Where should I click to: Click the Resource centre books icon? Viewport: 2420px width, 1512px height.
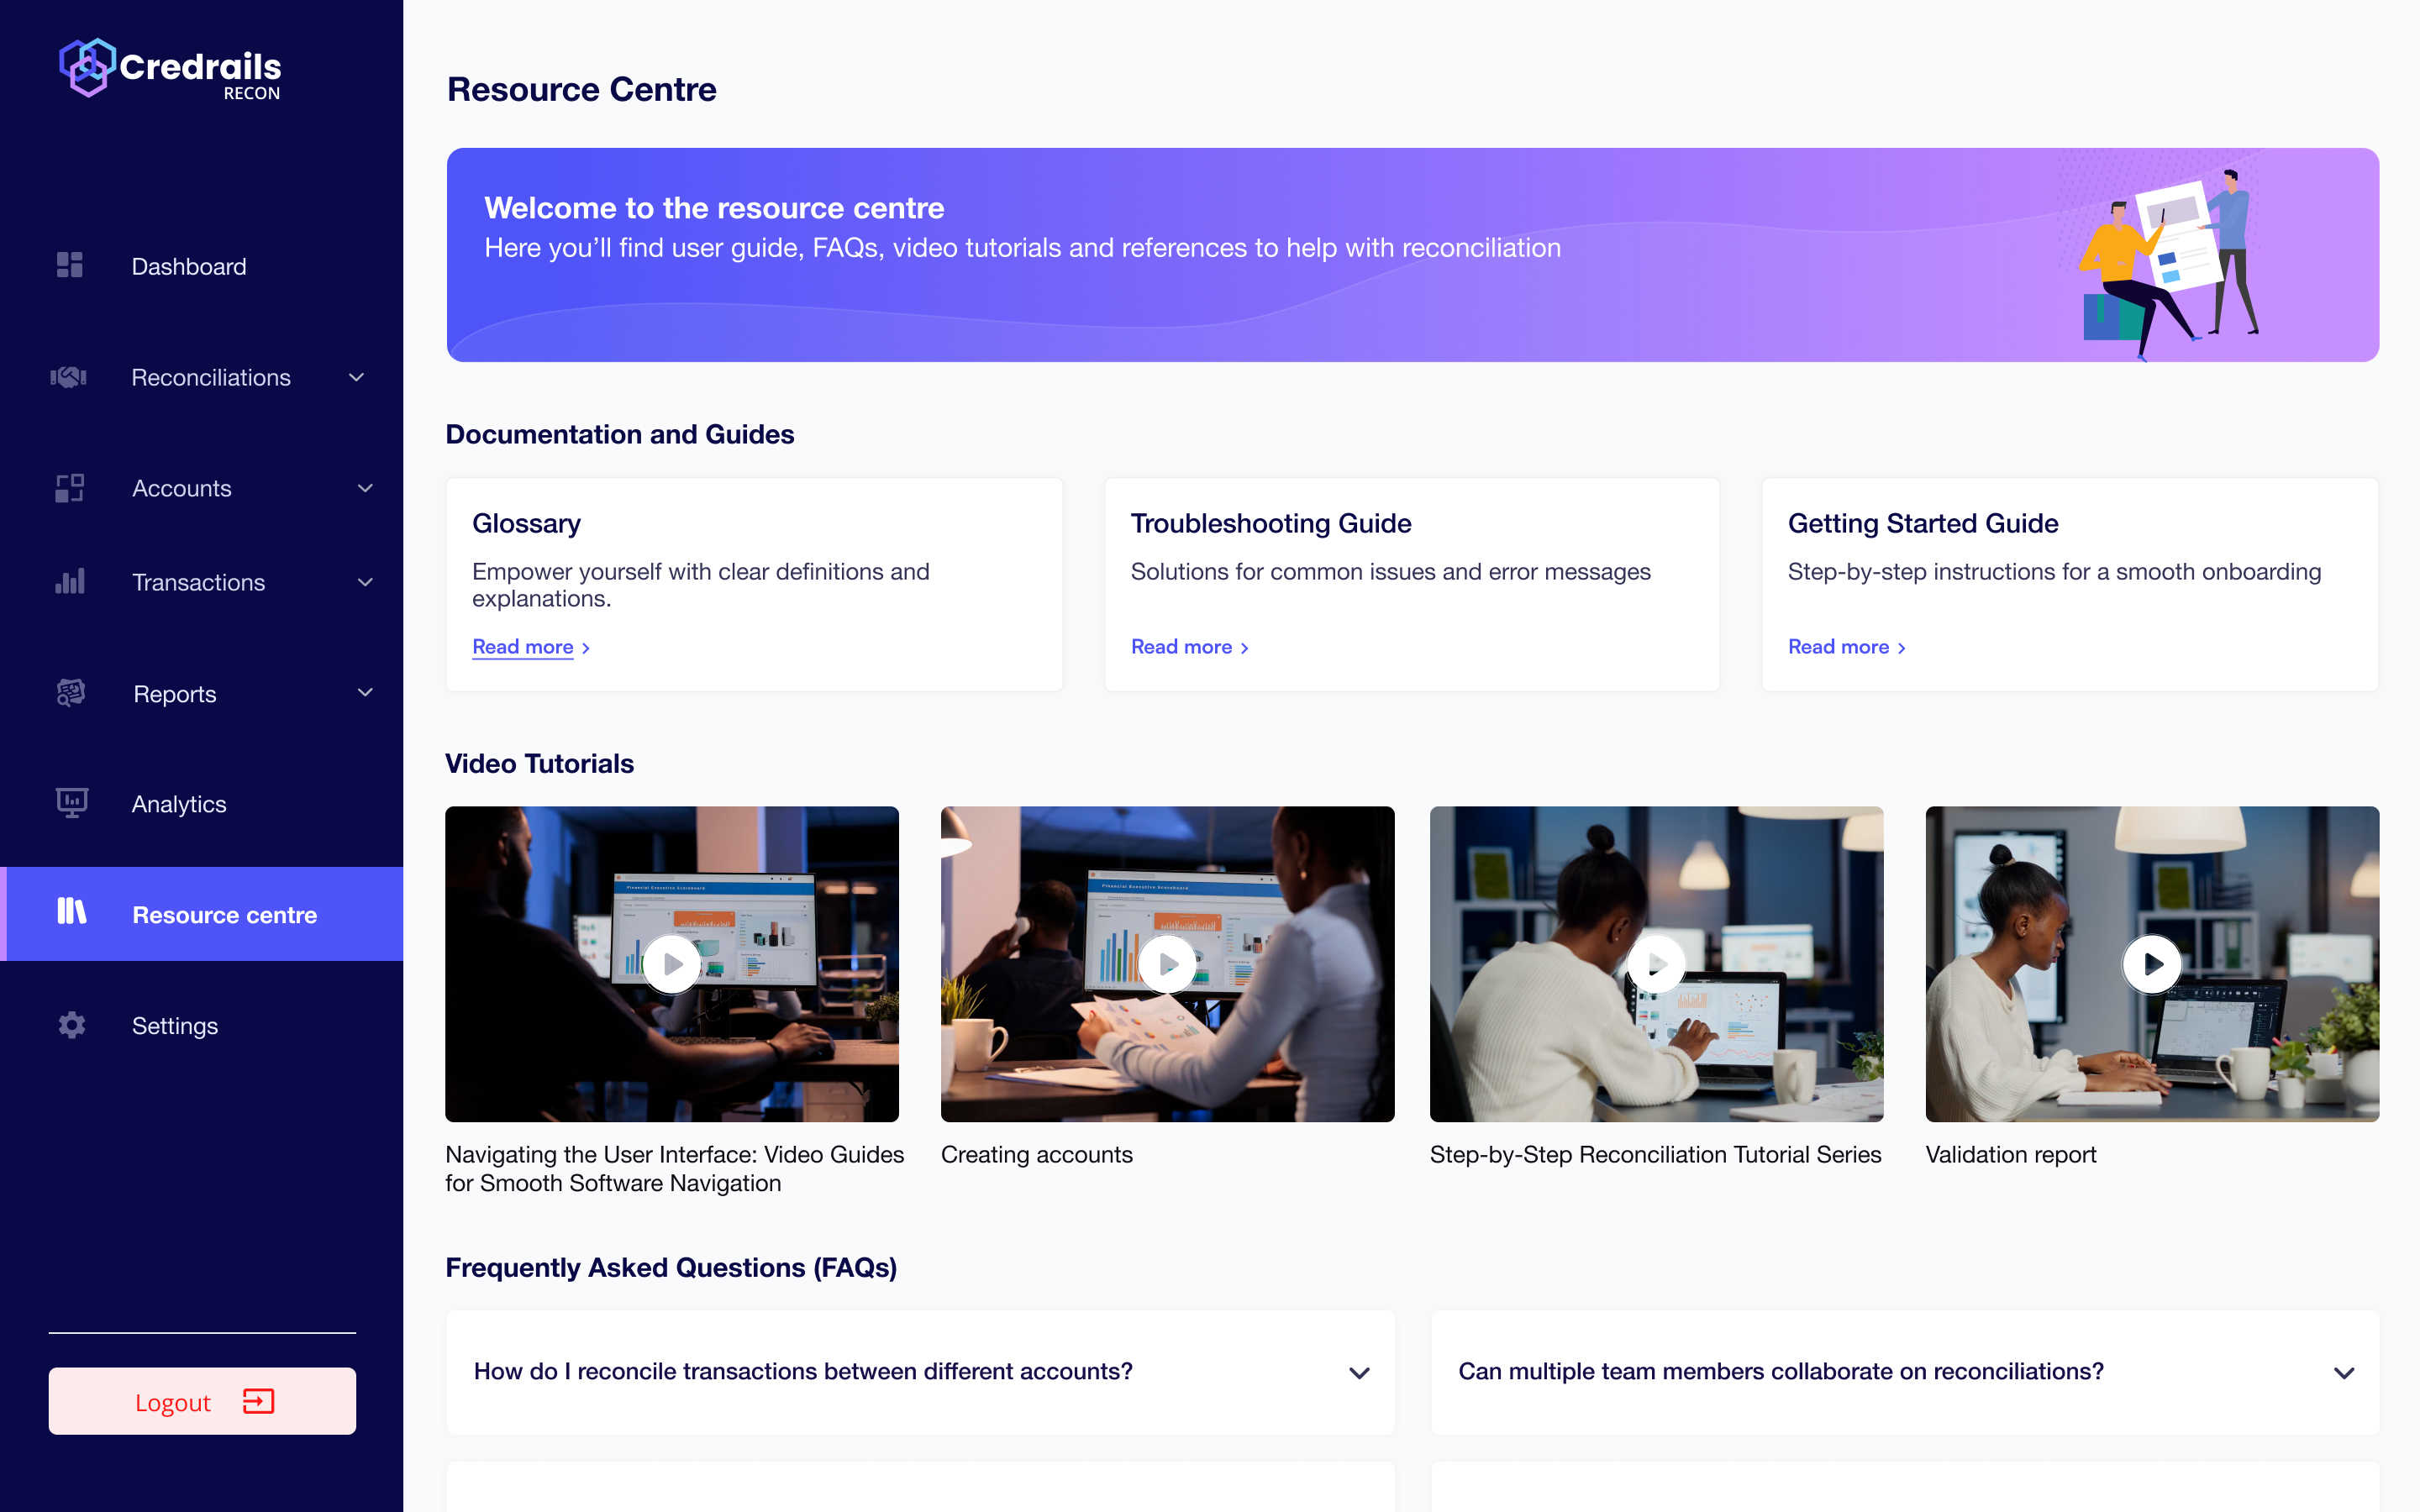71,912
